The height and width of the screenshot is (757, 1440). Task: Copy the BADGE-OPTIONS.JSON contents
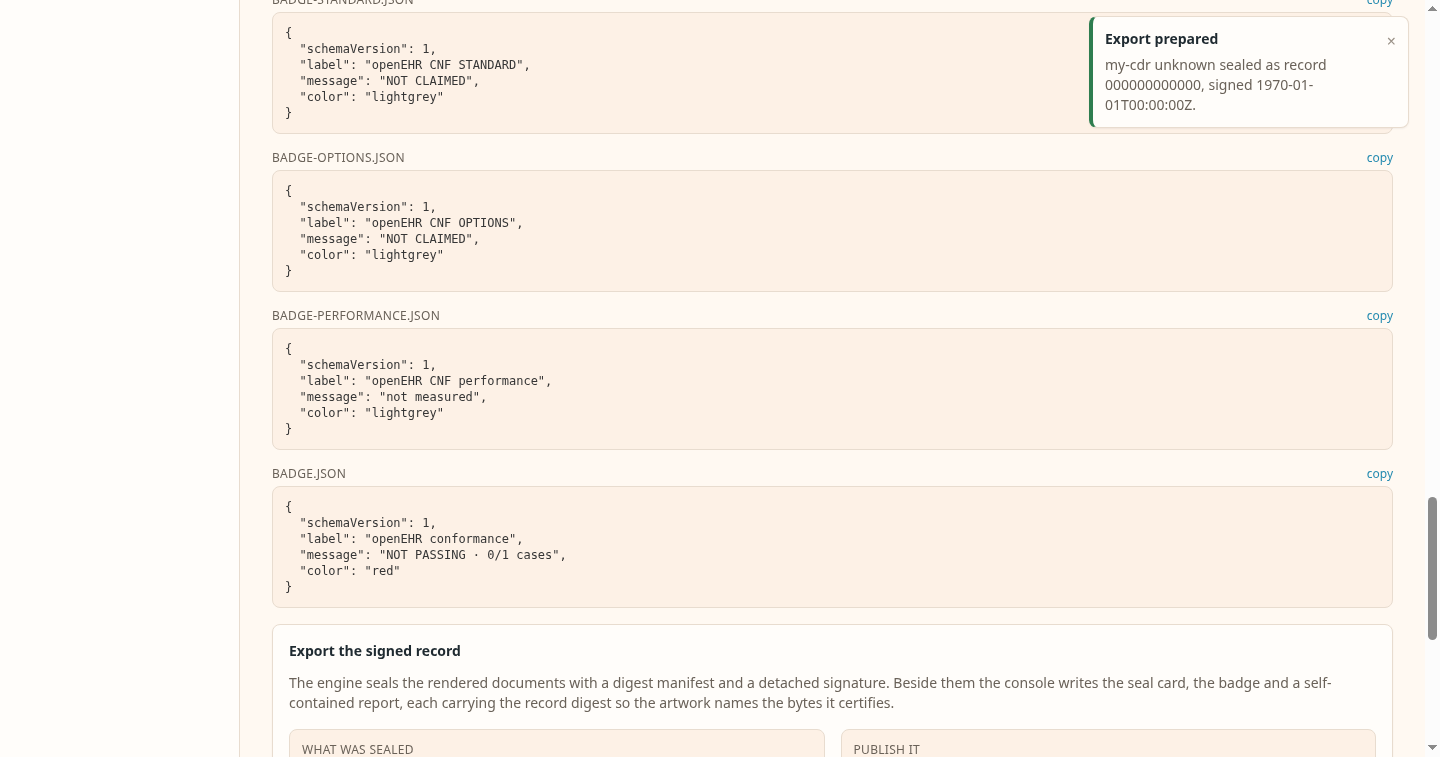click(1380, 158)
